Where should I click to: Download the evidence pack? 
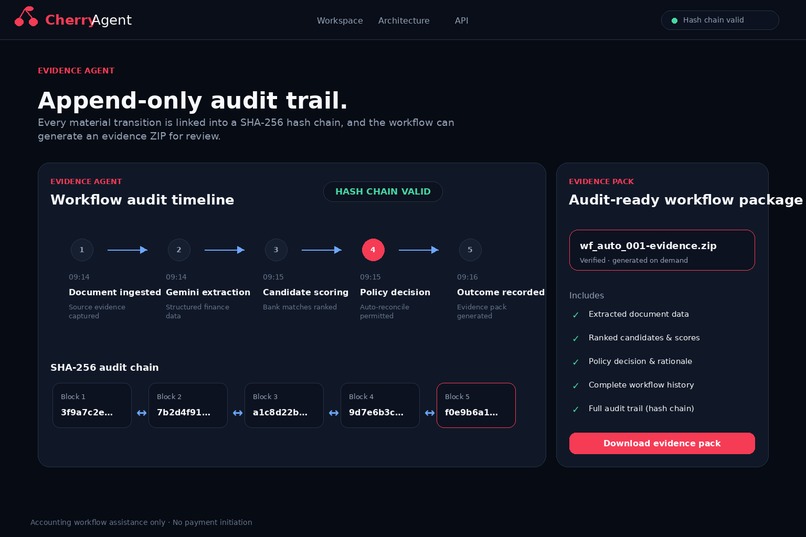(x=662, y=443)
